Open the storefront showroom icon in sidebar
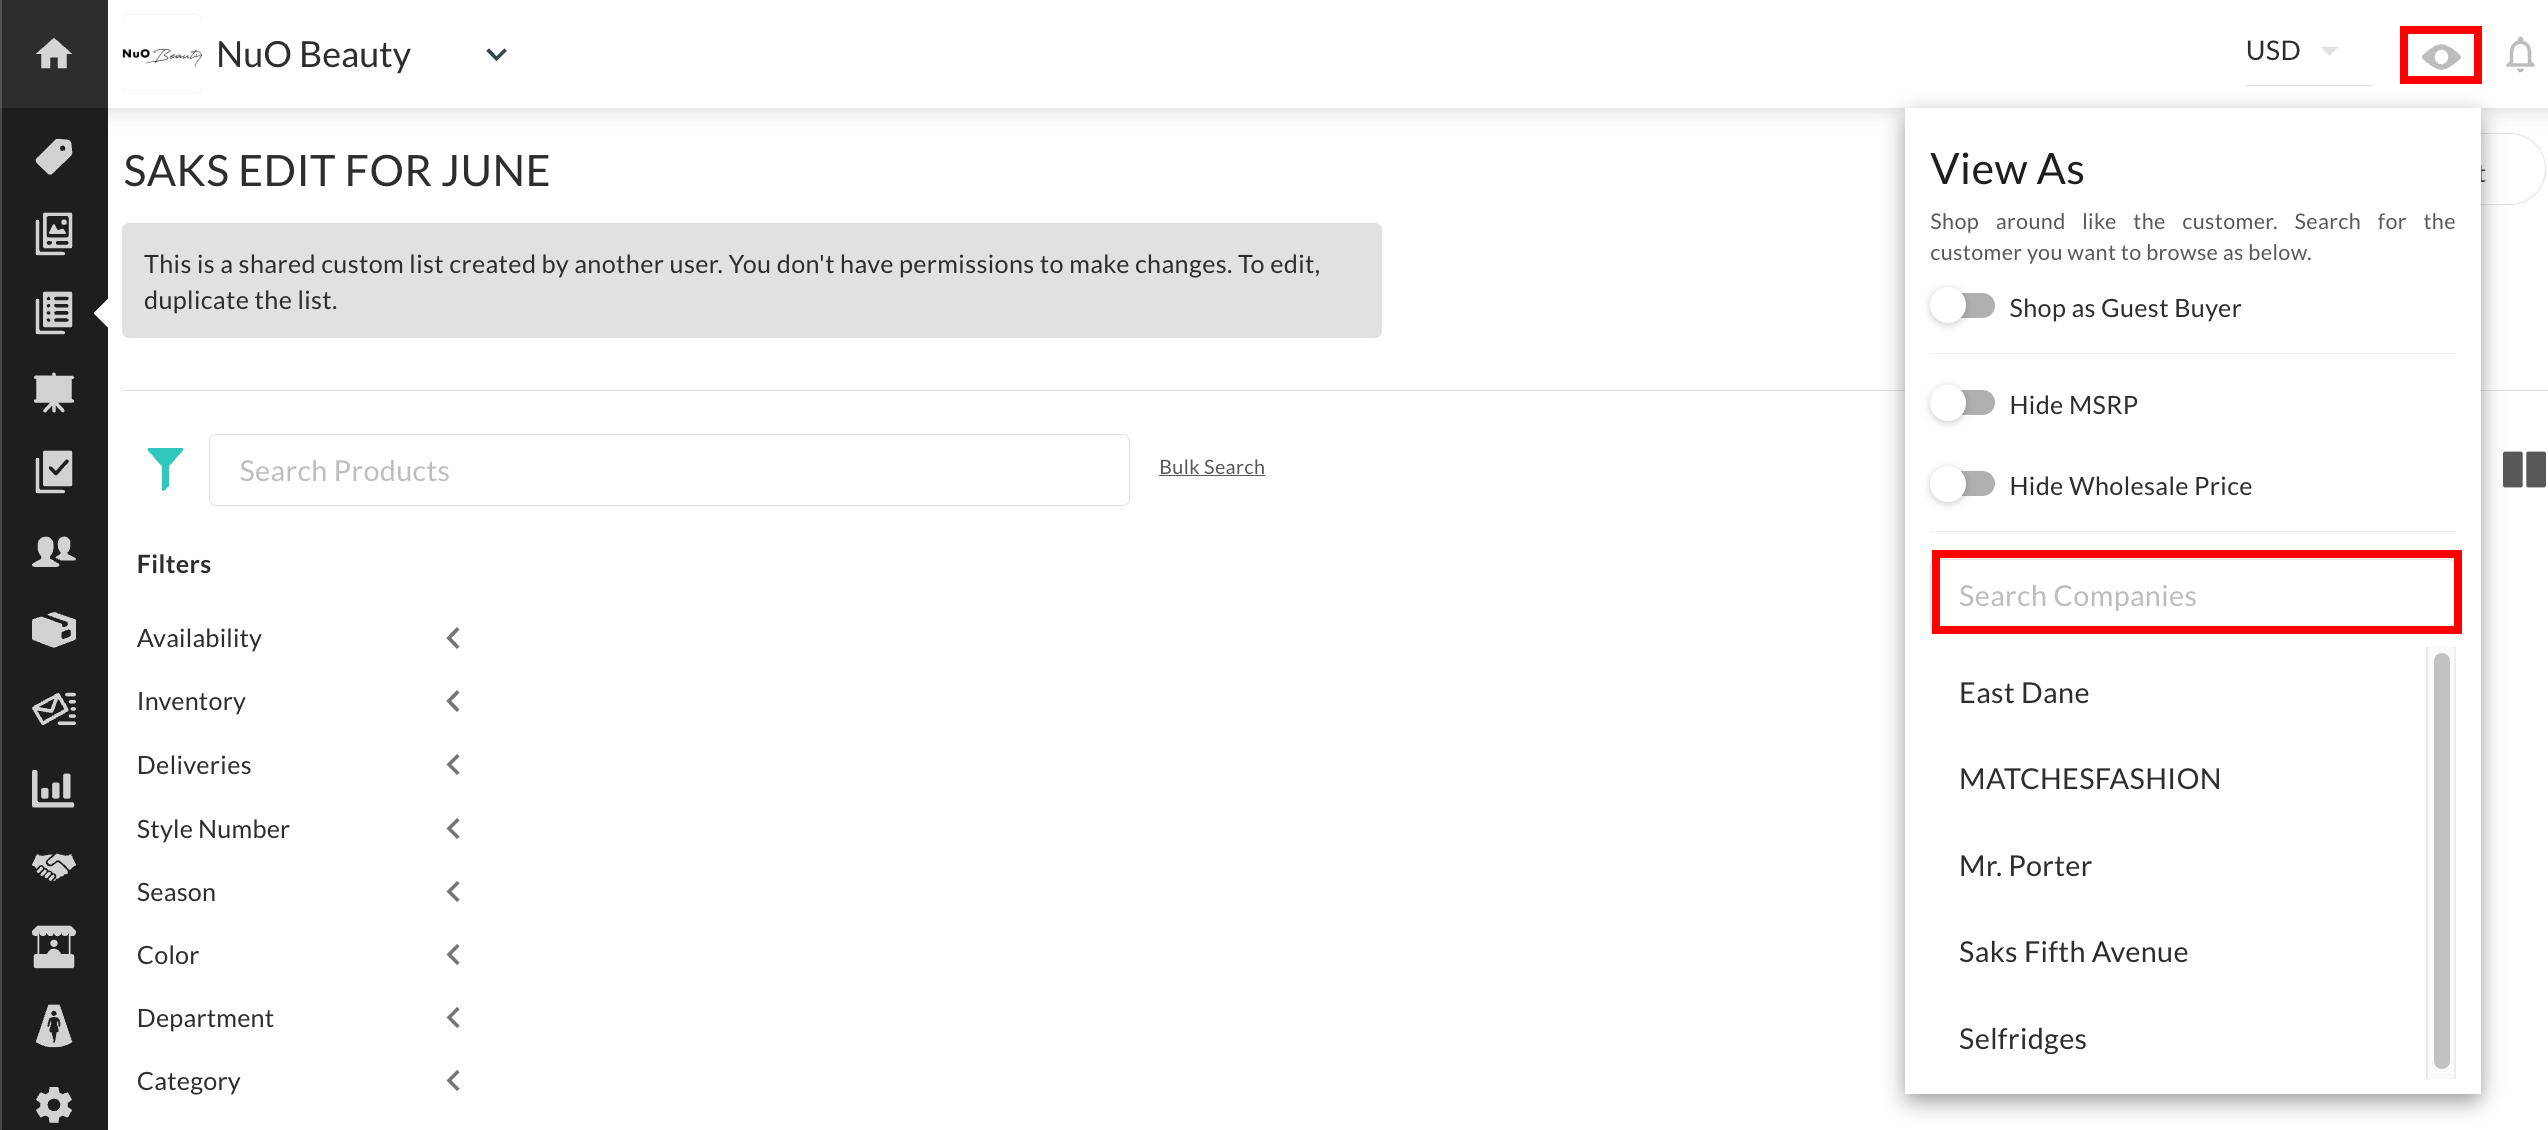 54,946
